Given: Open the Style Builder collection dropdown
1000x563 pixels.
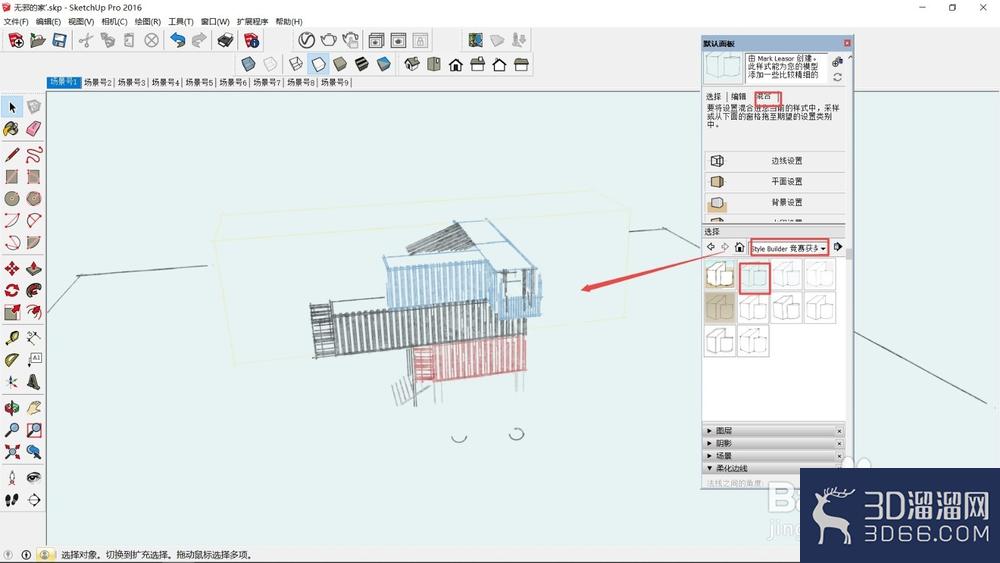Looking at the screenshot, I should [789, 248].
